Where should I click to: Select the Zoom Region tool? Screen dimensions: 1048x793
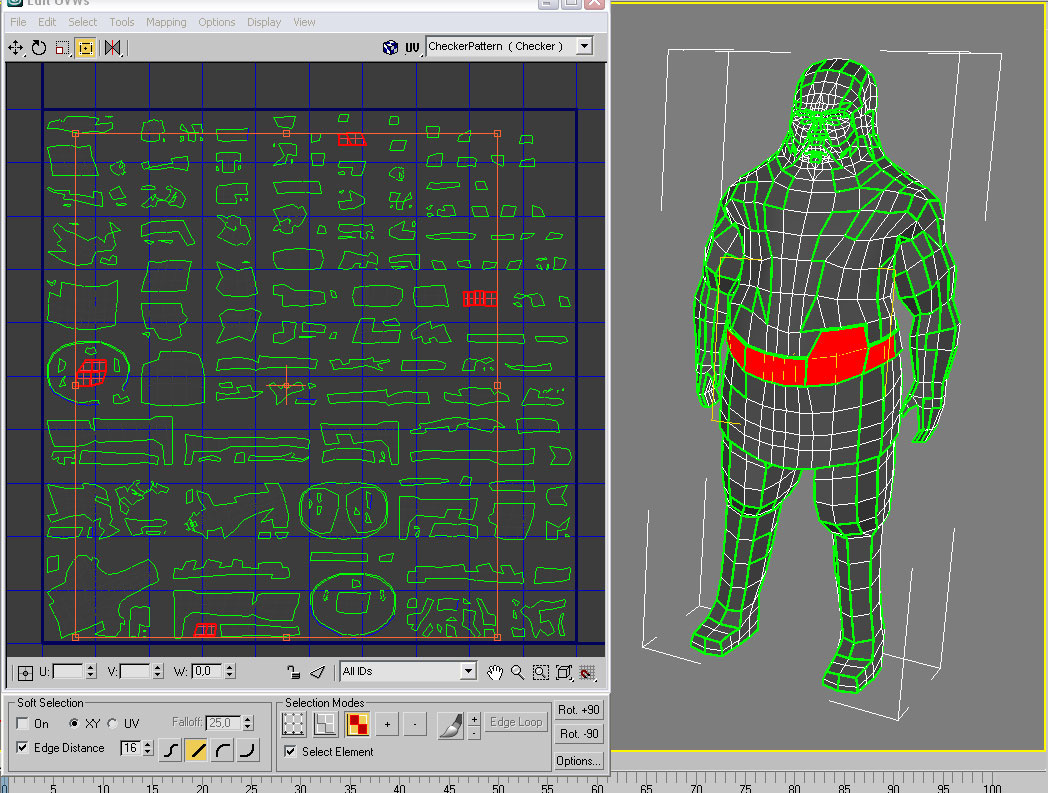tap(541, 672)
